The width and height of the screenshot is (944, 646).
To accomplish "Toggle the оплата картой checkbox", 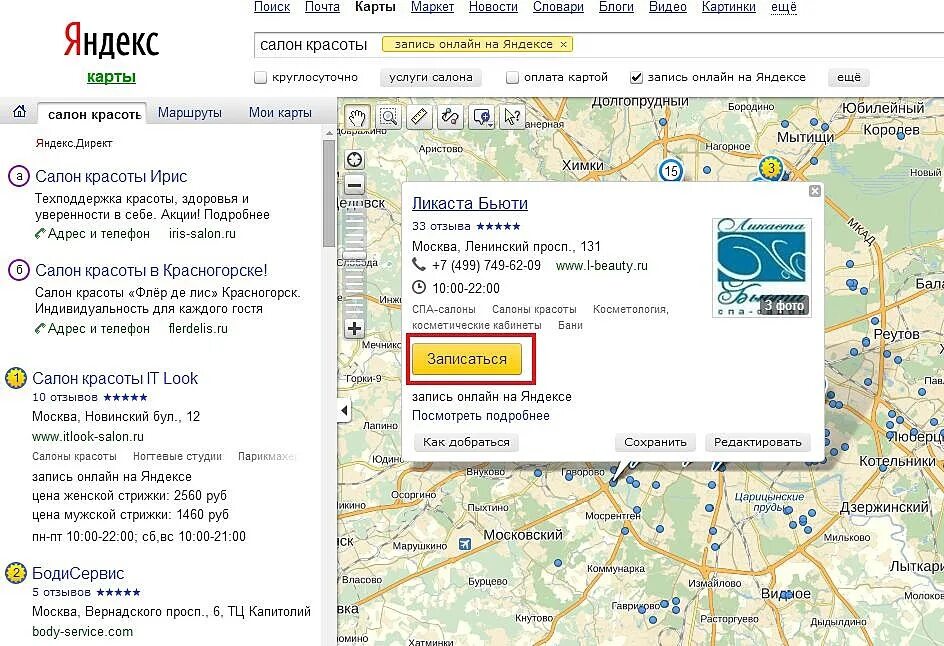I will pos(512,78).
